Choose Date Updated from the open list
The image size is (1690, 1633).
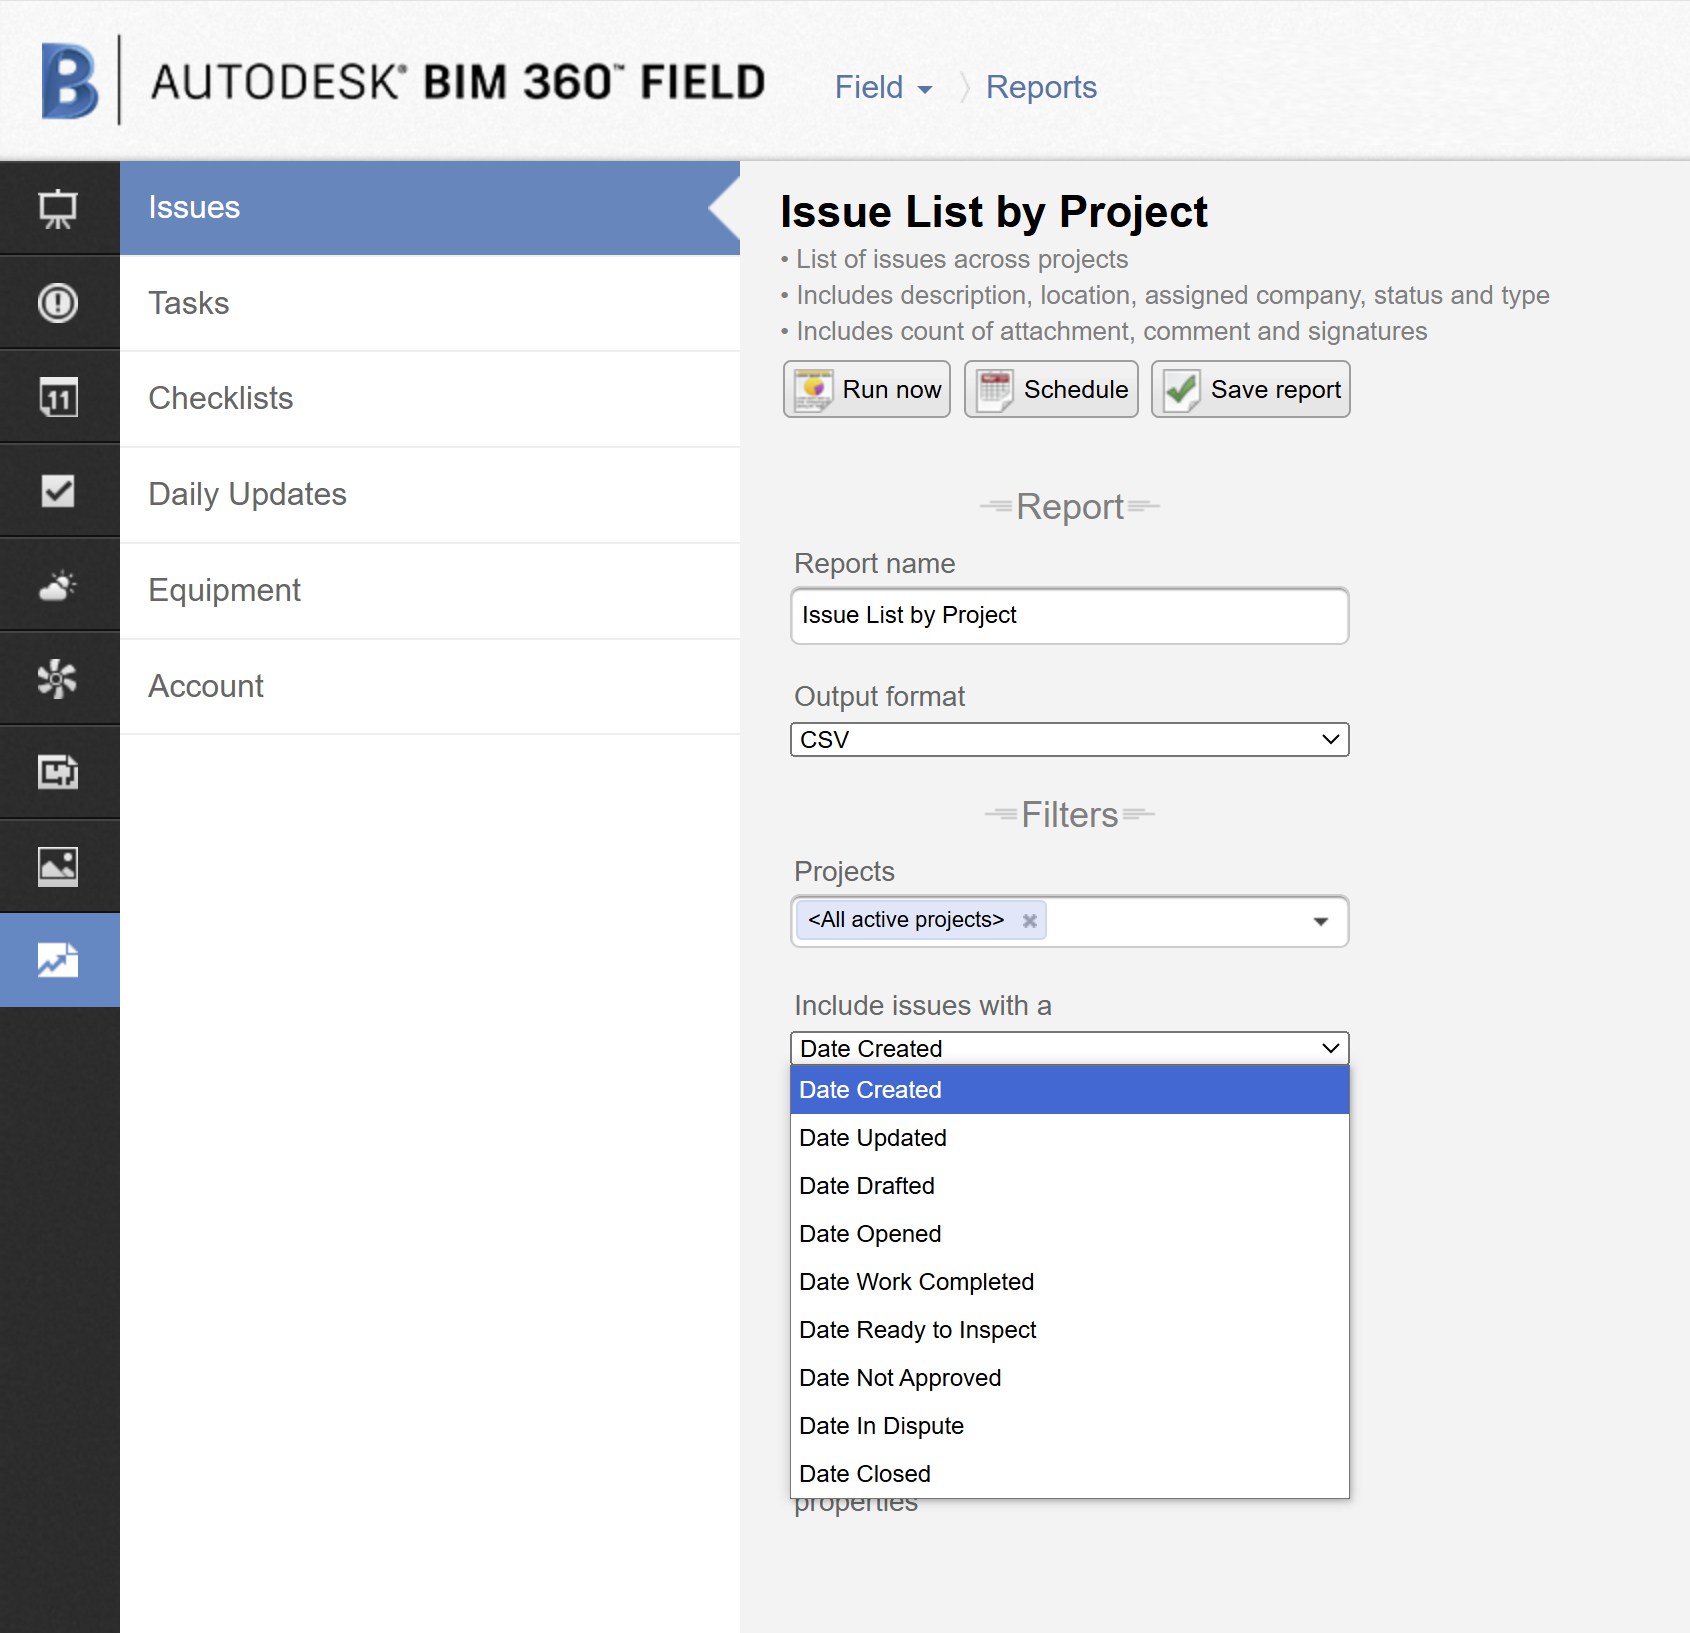872,1137
